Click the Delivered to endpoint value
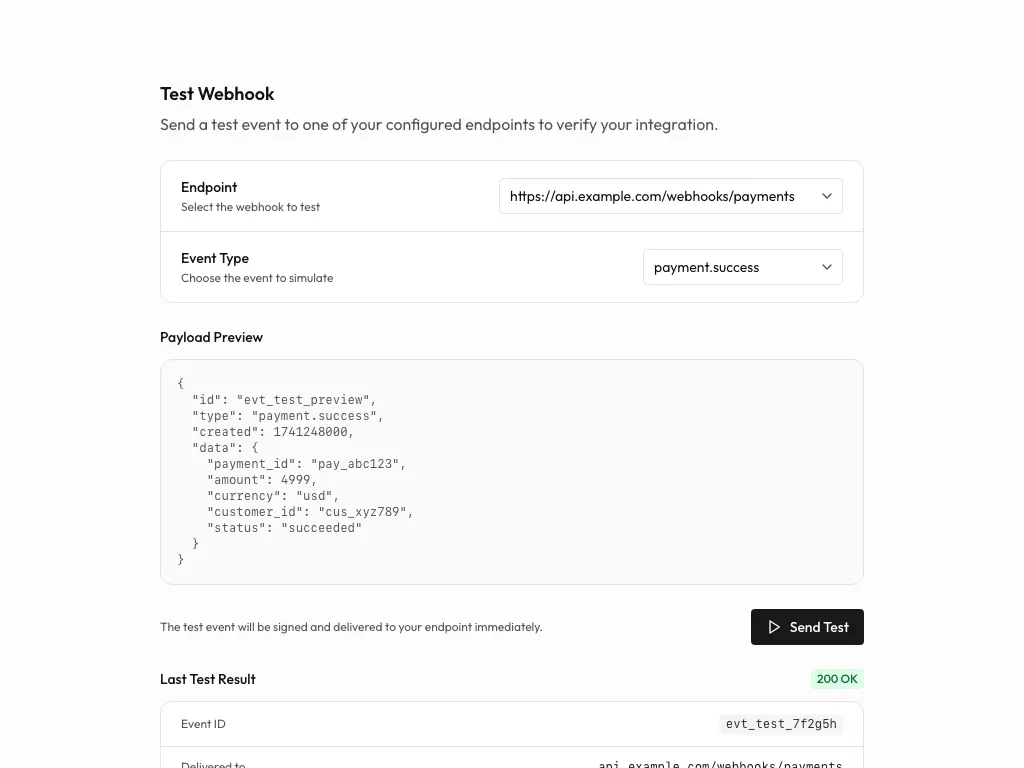1024x768 pixels. click(x=719, y=764)
